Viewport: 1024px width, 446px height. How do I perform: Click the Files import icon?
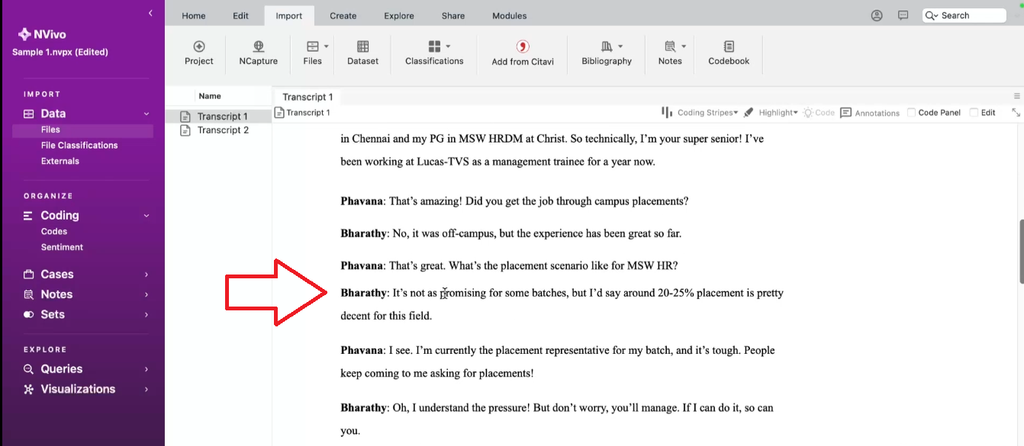[313, 46]
